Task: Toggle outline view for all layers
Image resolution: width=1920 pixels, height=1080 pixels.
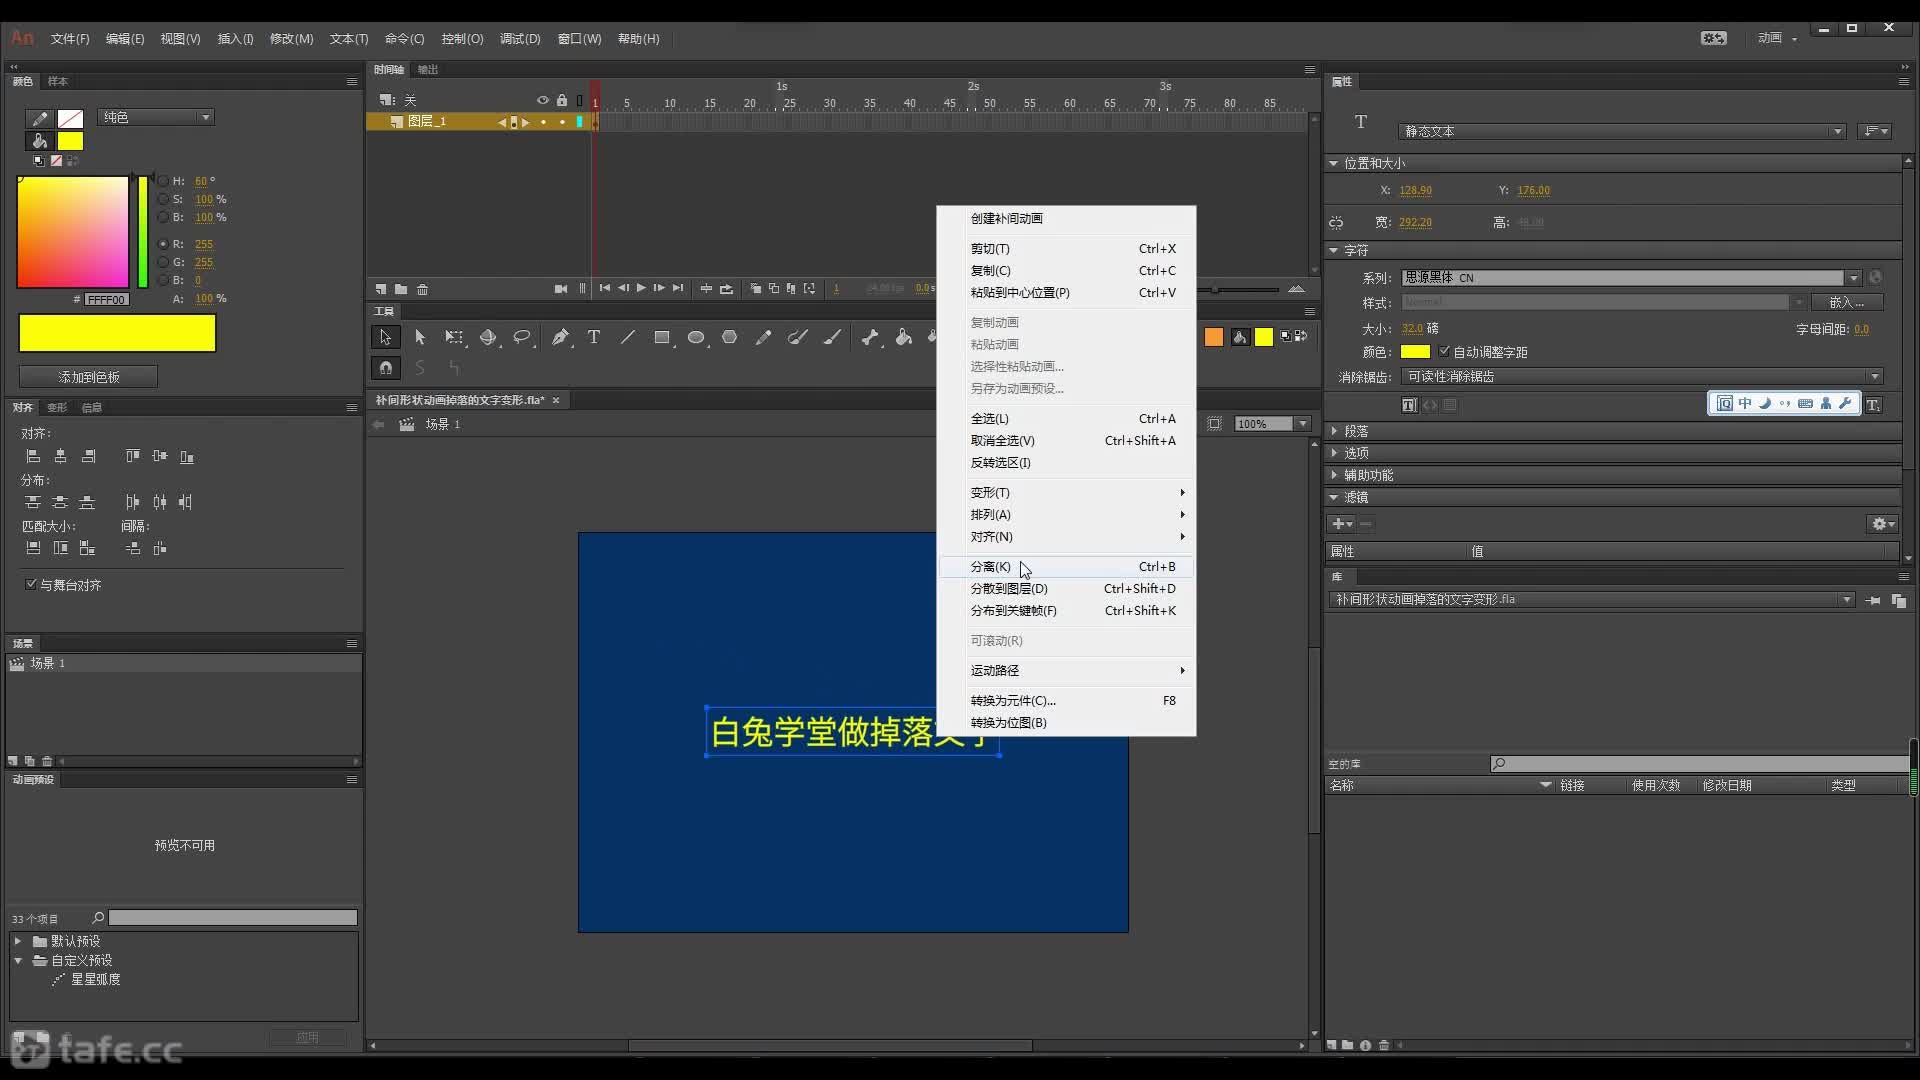Action: click(x=580, y=100)
